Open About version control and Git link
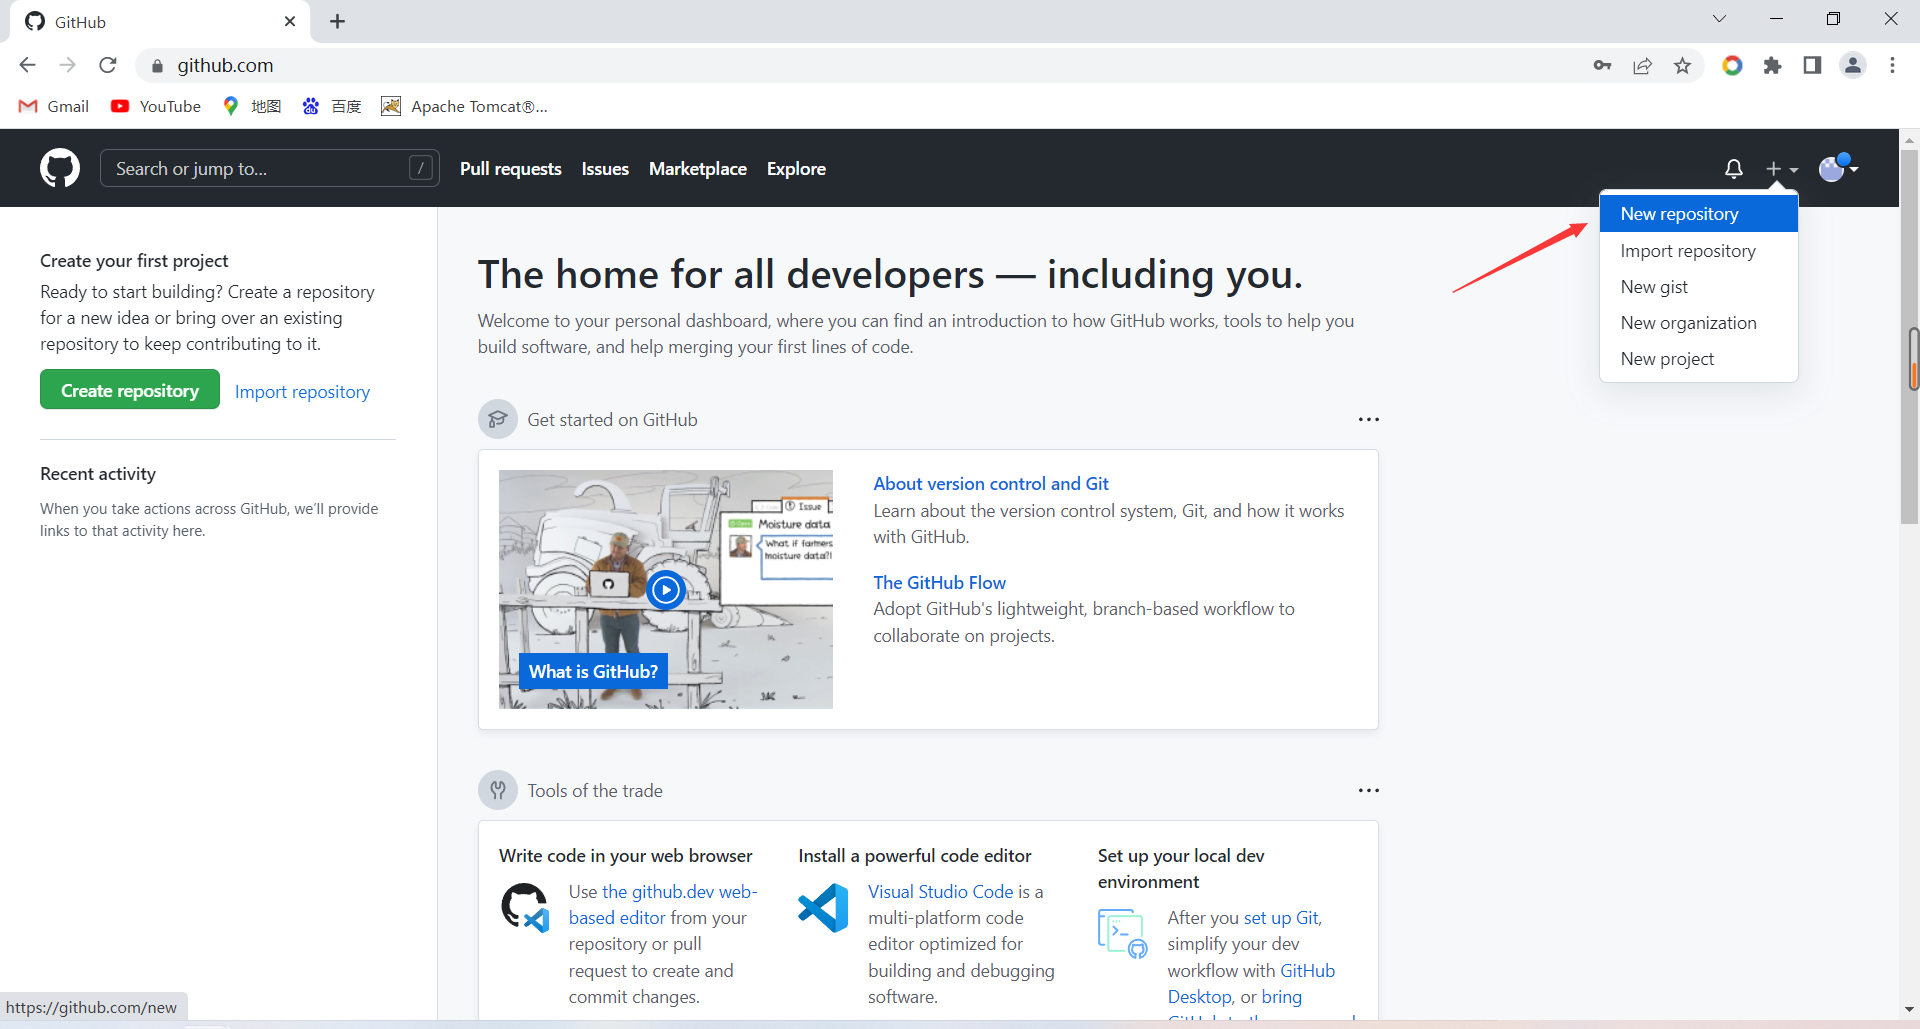This screenshot has height=1029, width=1920. (x=991, y=484)
